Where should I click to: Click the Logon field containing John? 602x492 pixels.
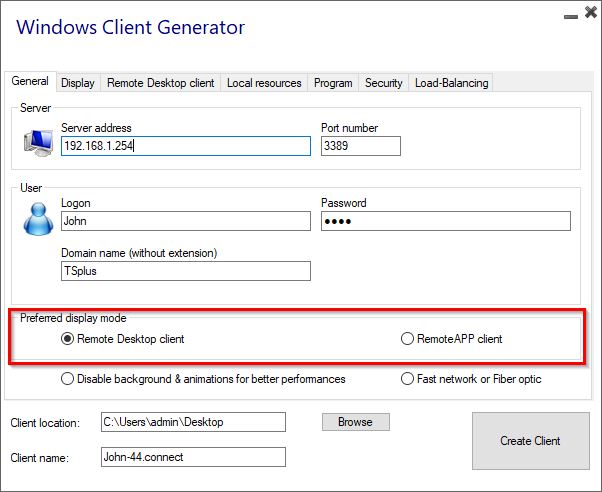tap(185, 221)
